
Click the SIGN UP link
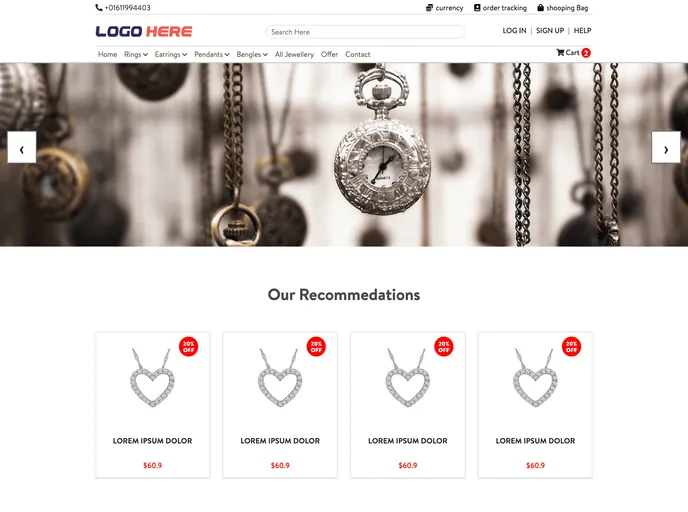click(x=550, y=31)
